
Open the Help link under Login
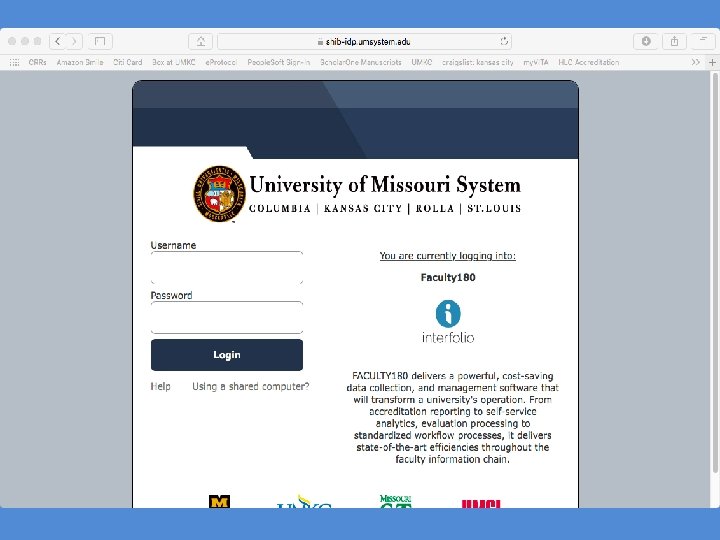click(160, 387)
